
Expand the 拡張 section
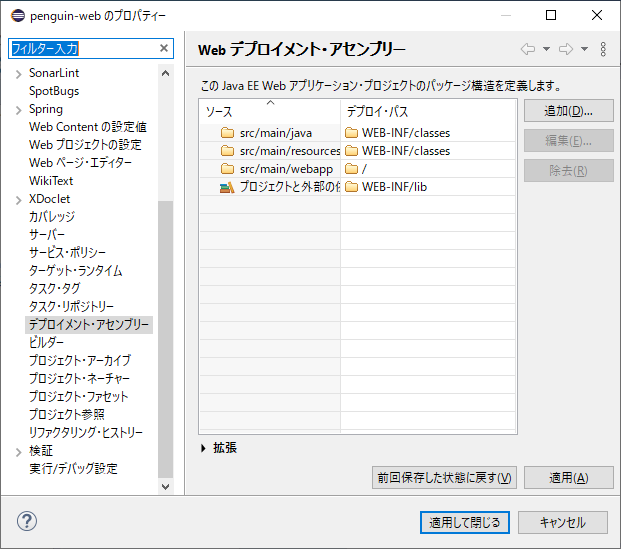203,448
